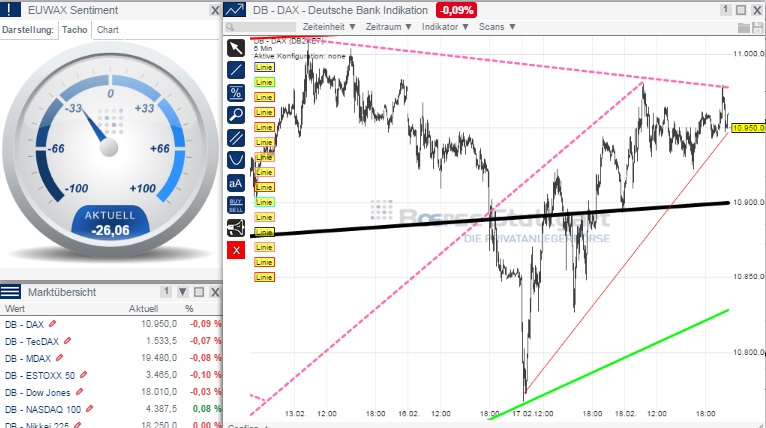Click the DB - DAX row name
This screenshot has height=428, width=766.
(x=24, y=324)
